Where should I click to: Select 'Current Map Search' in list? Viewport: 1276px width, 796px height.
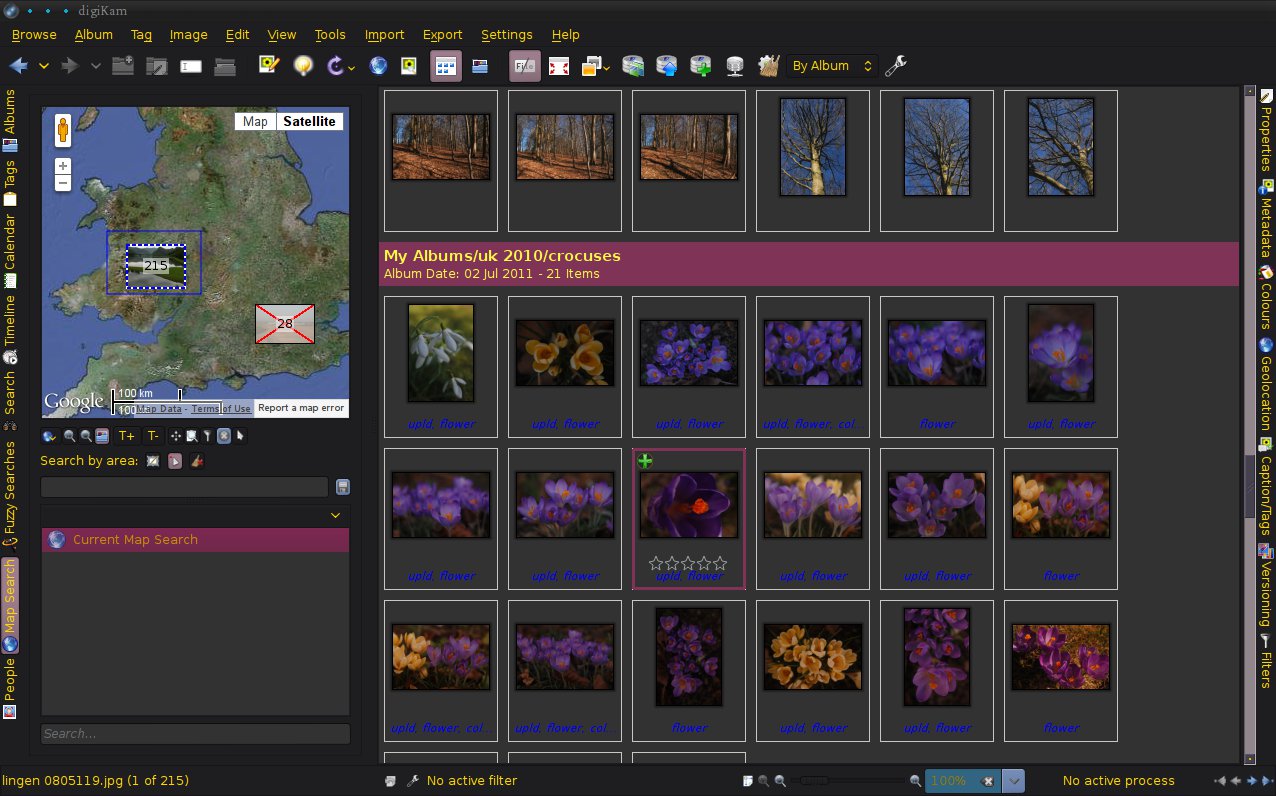pos(195,540)
